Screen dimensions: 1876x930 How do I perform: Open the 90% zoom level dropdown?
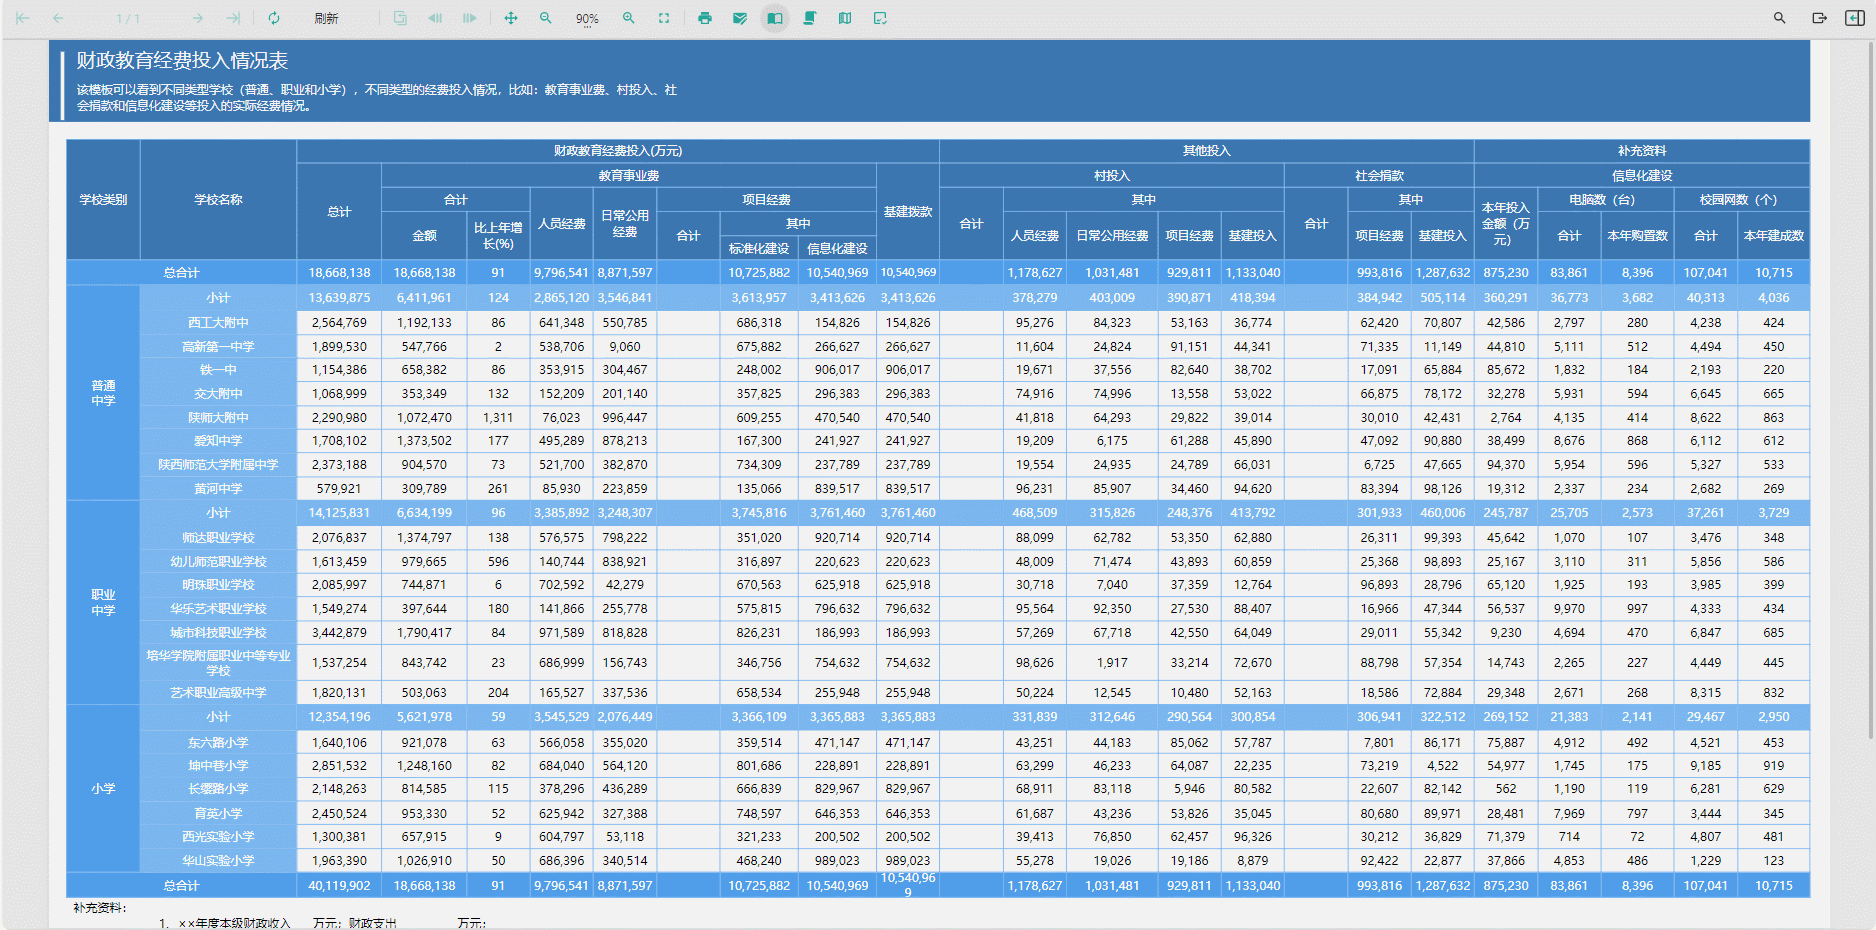[x=587, y=19]
